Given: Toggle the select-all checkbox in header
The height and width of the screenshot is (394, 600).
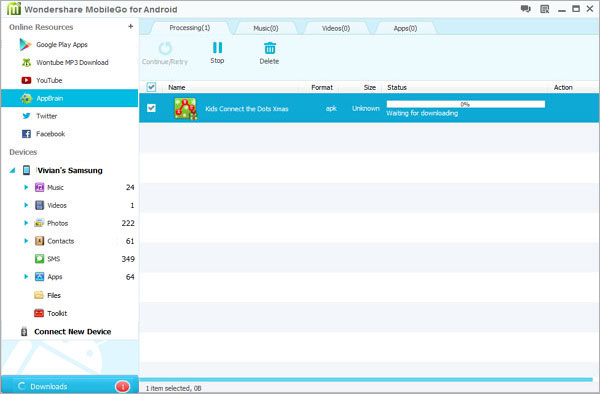Looking at the screenshot, I should coord(151,87).
